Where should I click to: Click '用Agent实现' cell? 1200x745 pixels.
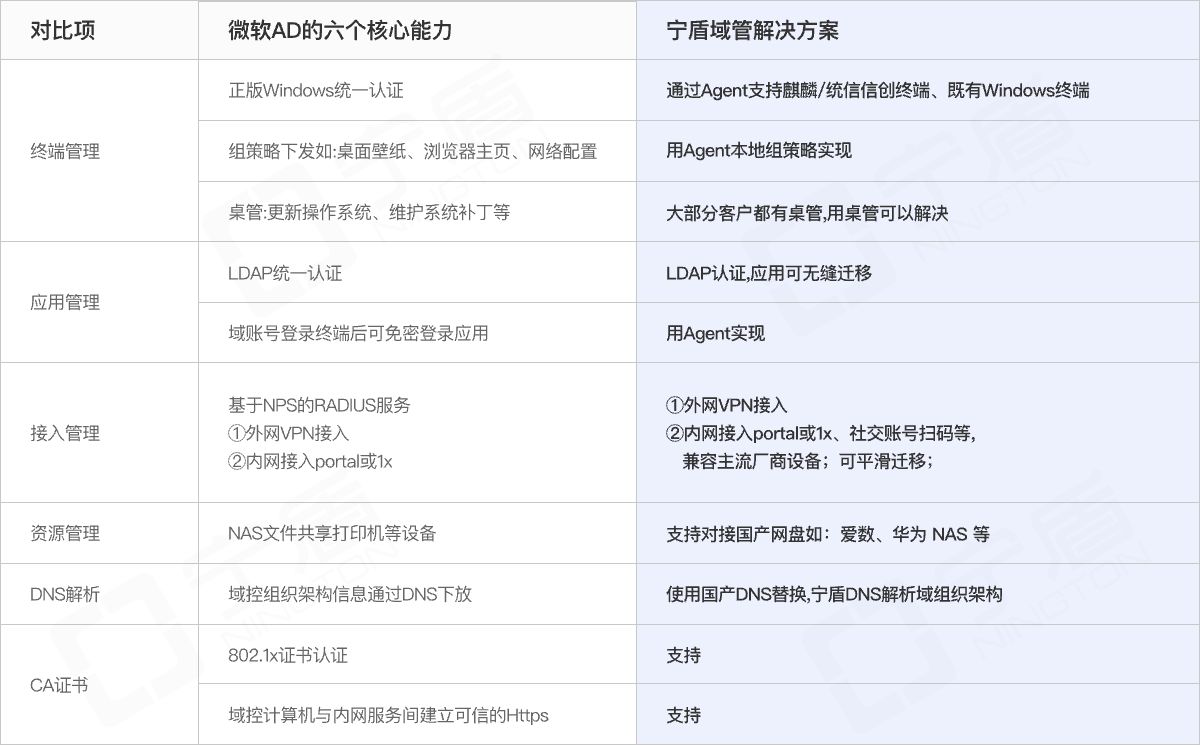pos(918,333)
